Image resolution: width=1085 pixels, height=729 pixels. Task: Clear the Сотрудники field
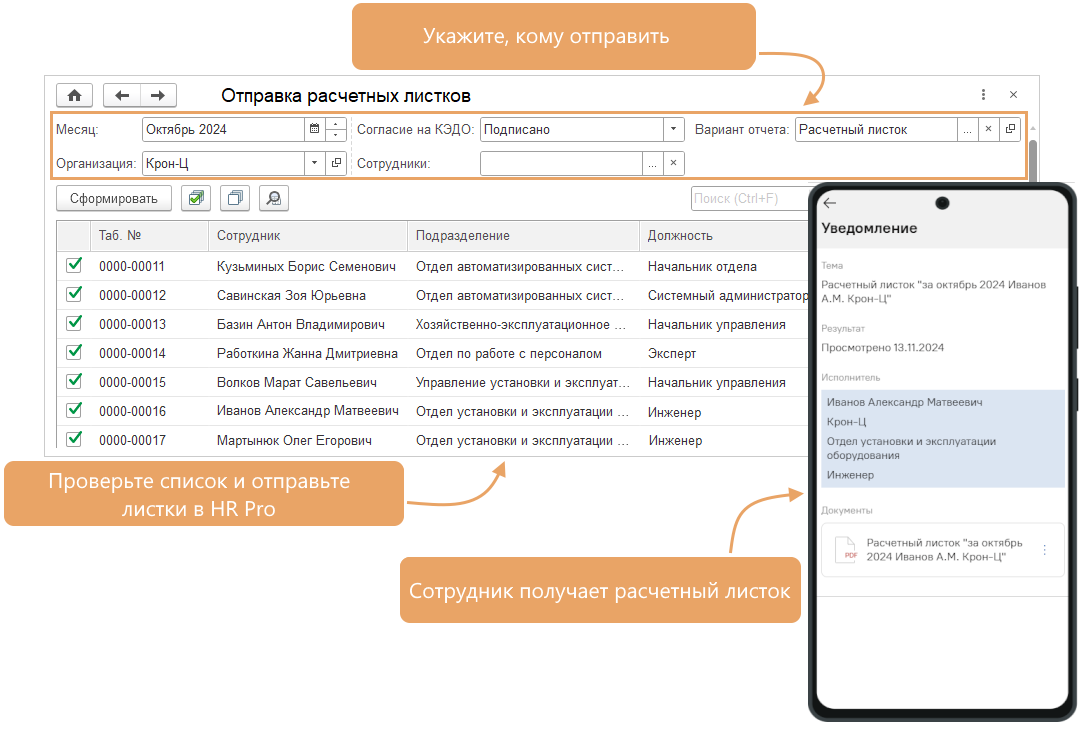[673, 164]
